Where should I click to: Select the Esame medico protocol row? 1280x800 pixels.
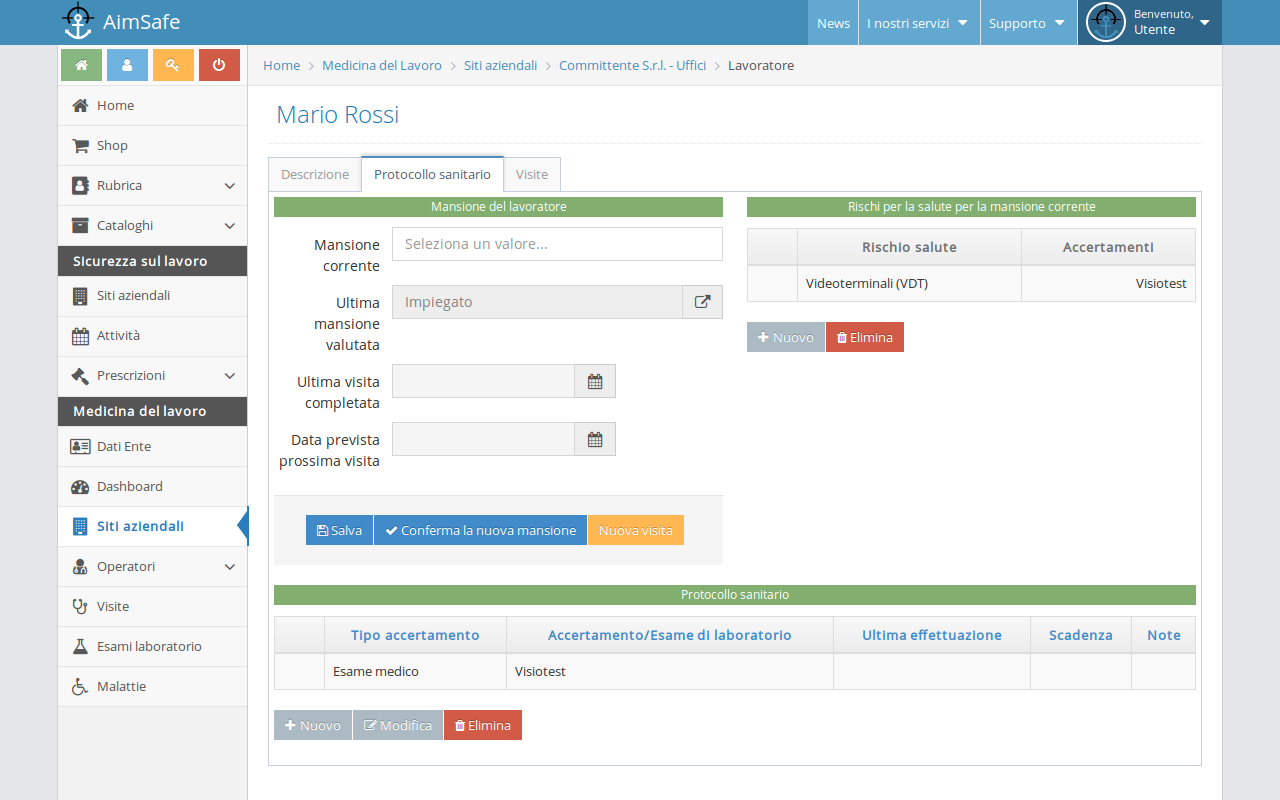735,671
